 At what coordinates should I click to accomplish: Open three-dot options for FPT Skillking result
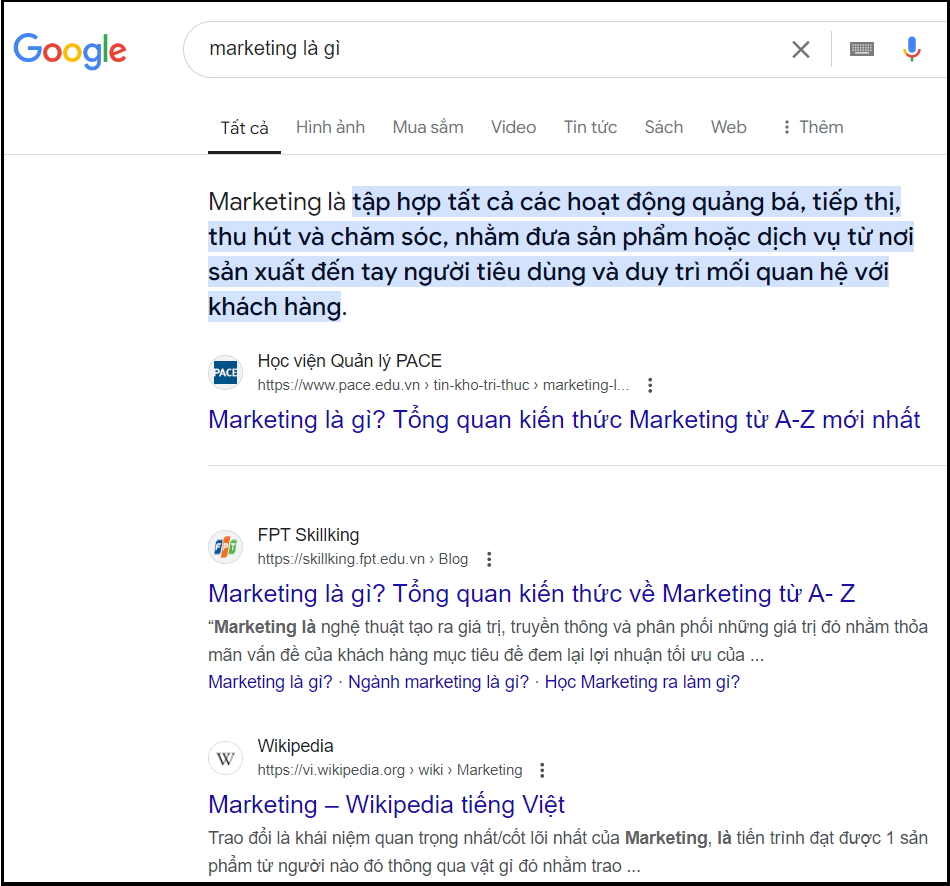click(x=489, y=559)
